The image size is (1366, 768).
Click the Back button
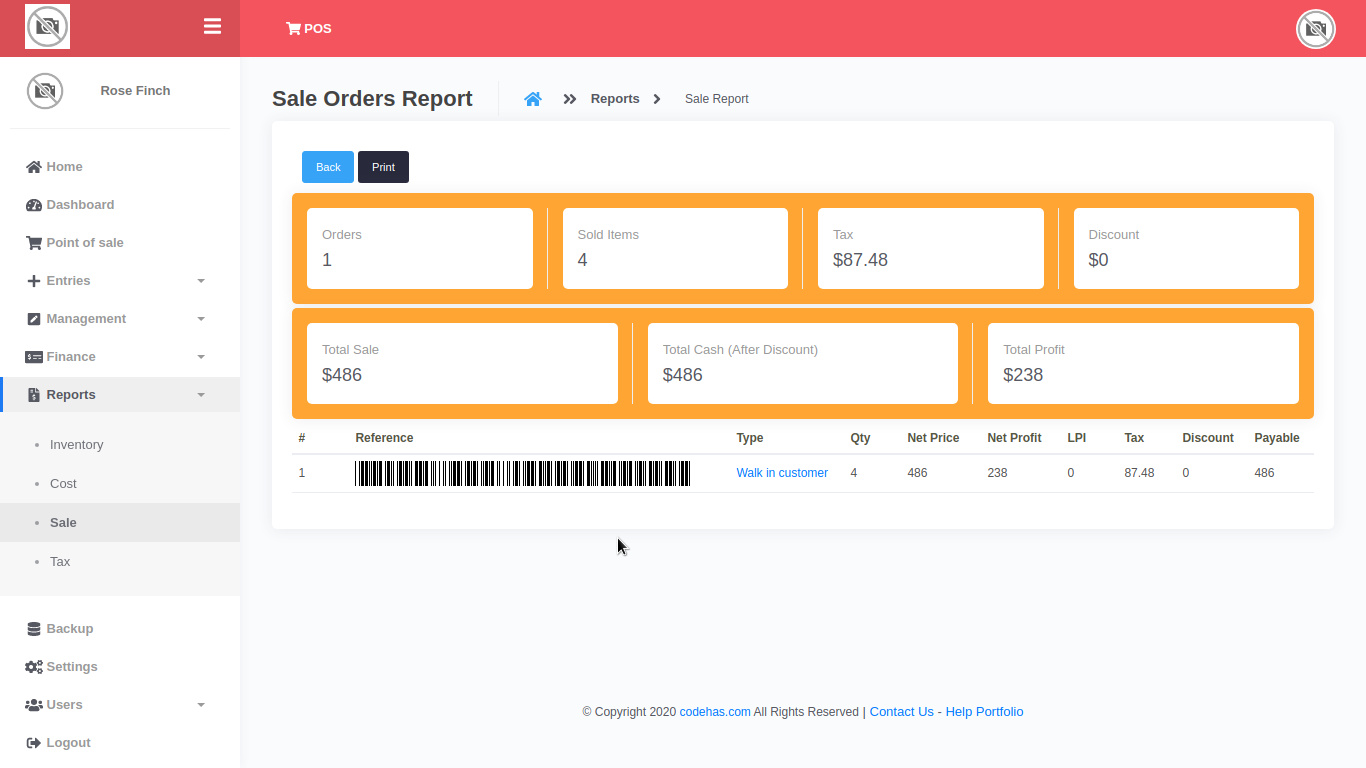click(x=327, y=167)
